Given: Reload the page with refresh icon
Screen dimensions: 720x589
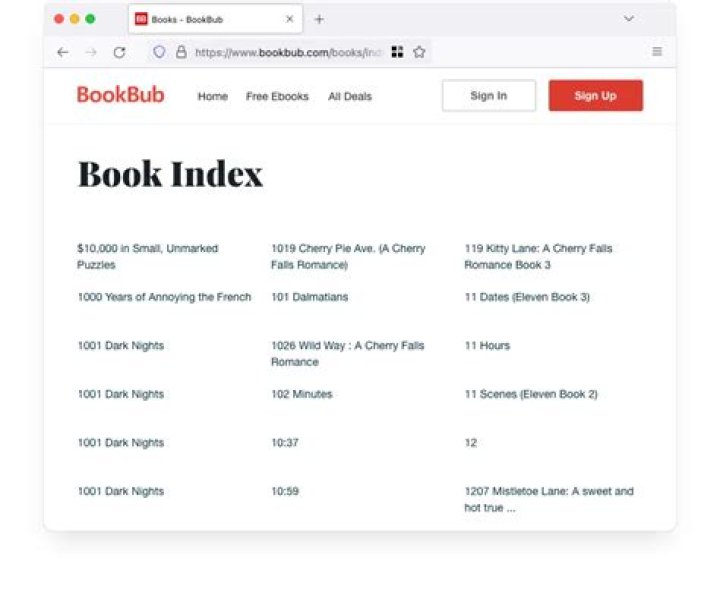Looking at the screenshot, I should [x=119, y=52].
